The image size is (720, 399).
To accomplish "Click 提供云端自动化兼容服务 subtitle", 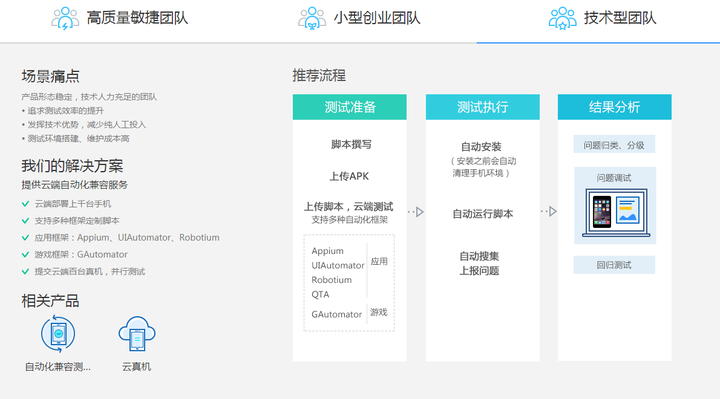I will click(x=74, y=185).
